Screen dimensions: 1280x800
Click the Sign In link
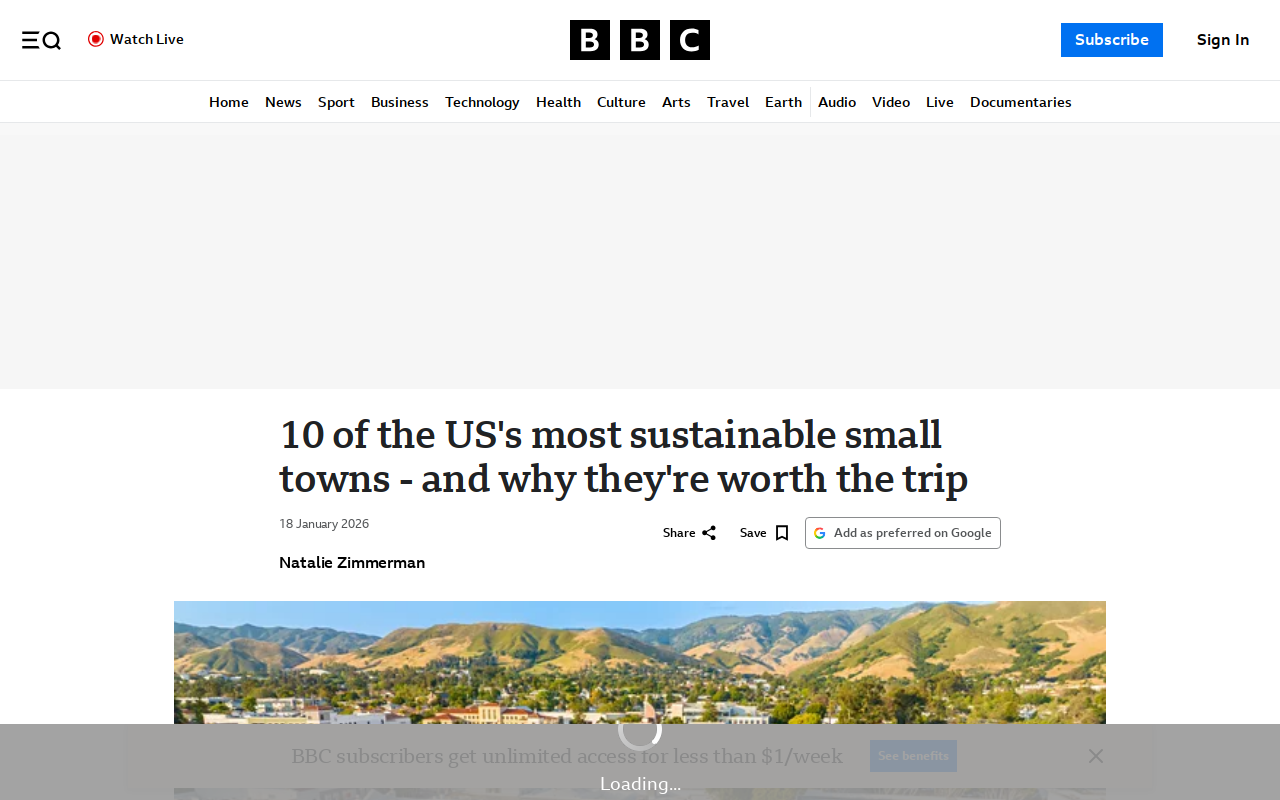[x=1223, y=40]
